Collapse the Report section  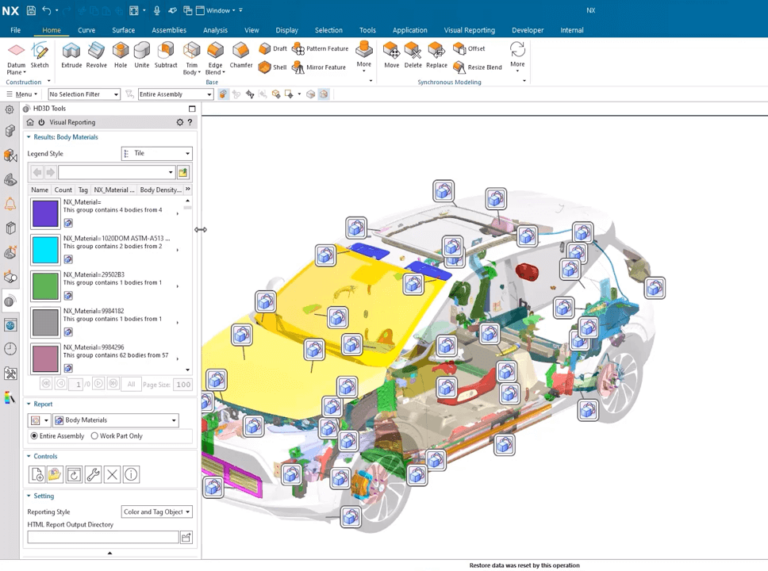pyautogui.click(x=28, y=404)
